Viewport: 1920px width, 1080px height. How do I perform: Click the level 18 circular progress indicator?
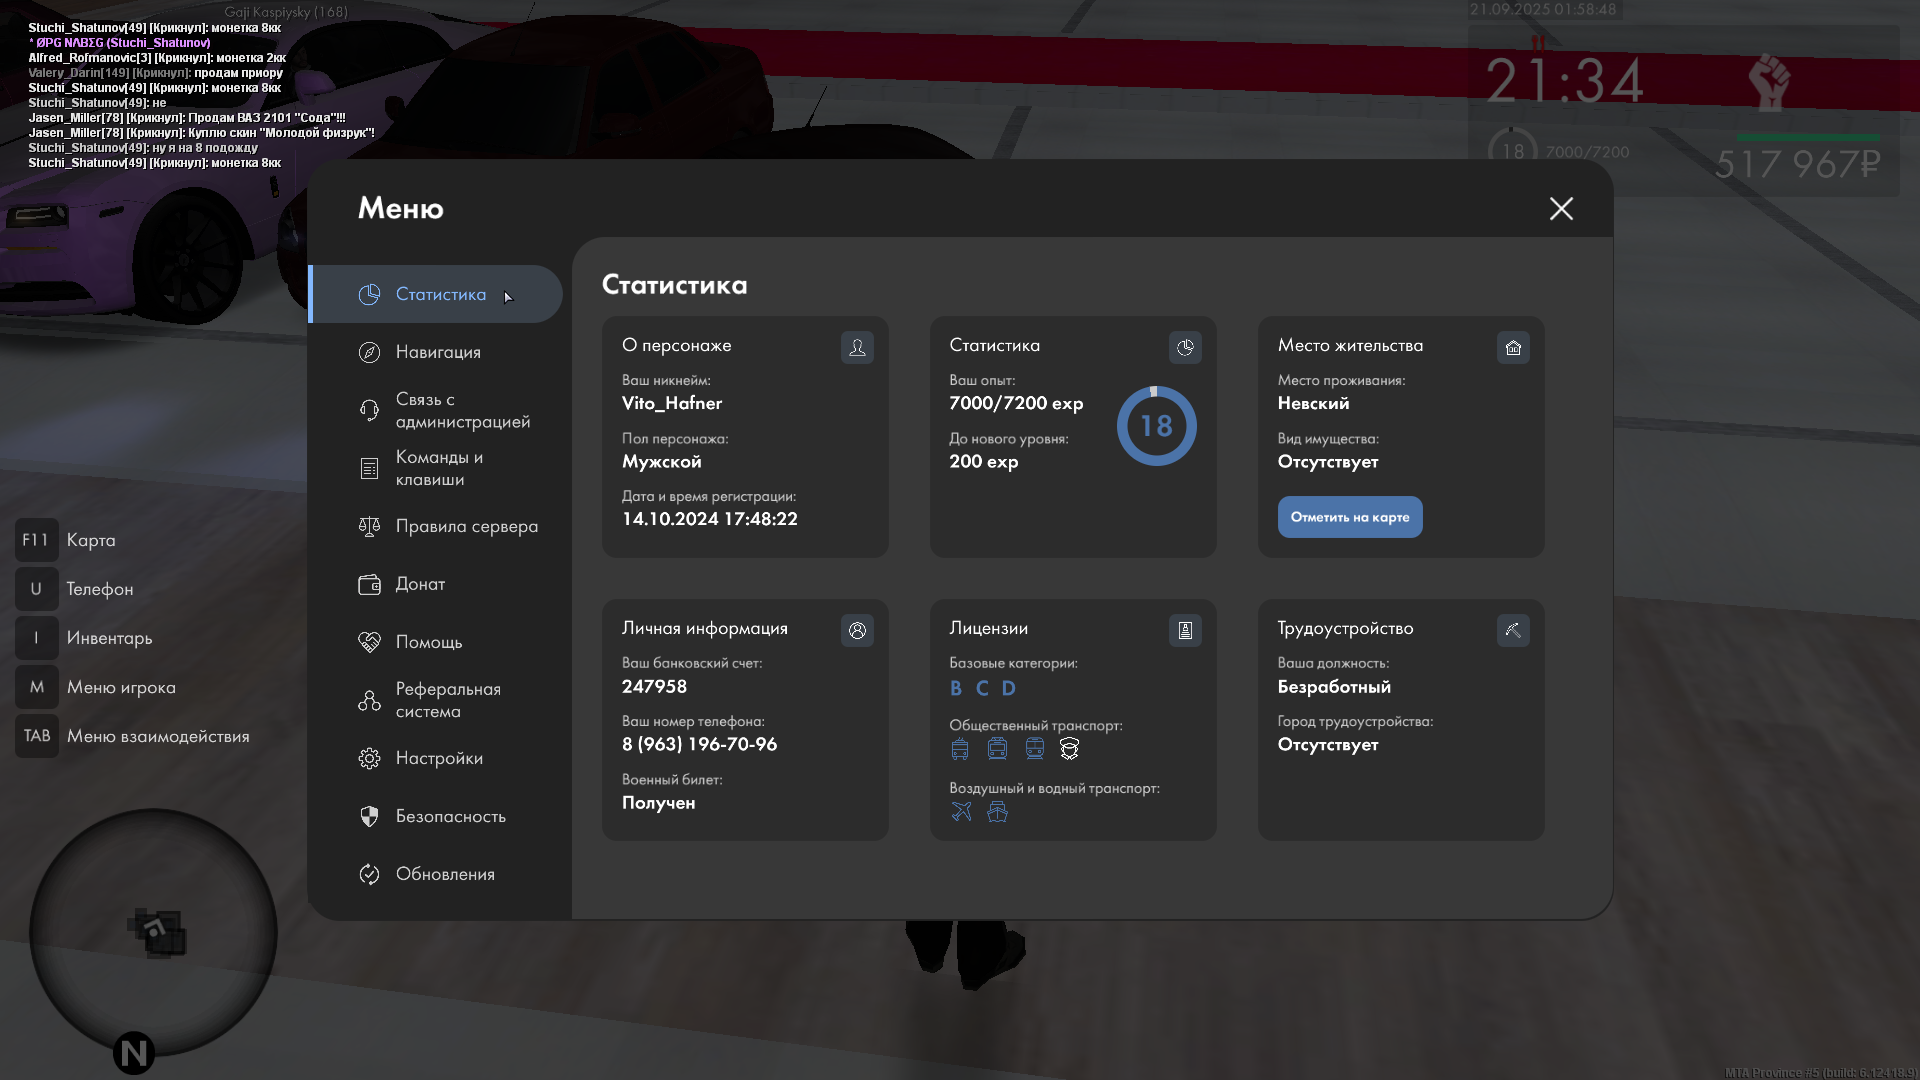(x=1156, y=426)
